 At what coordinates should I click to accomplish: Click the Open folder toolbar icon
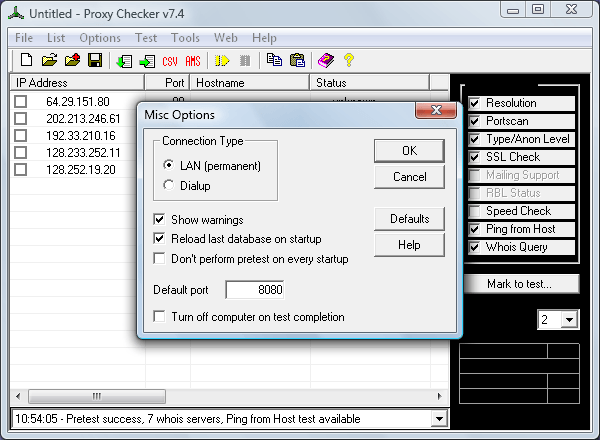point(49,61)
